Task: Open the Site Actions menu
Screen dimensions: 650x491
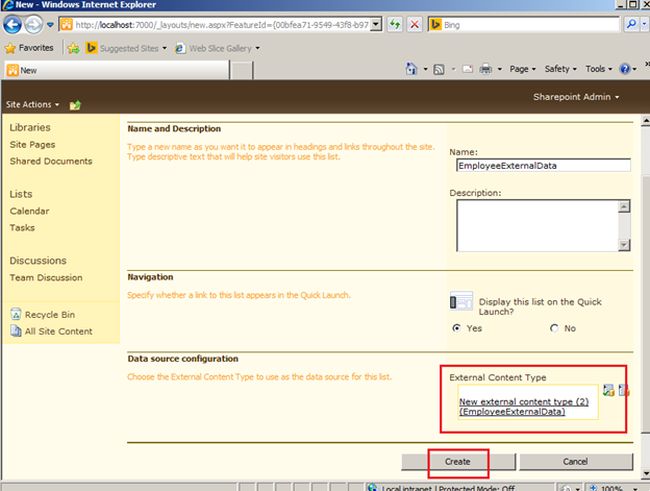Action: [32, 105]
